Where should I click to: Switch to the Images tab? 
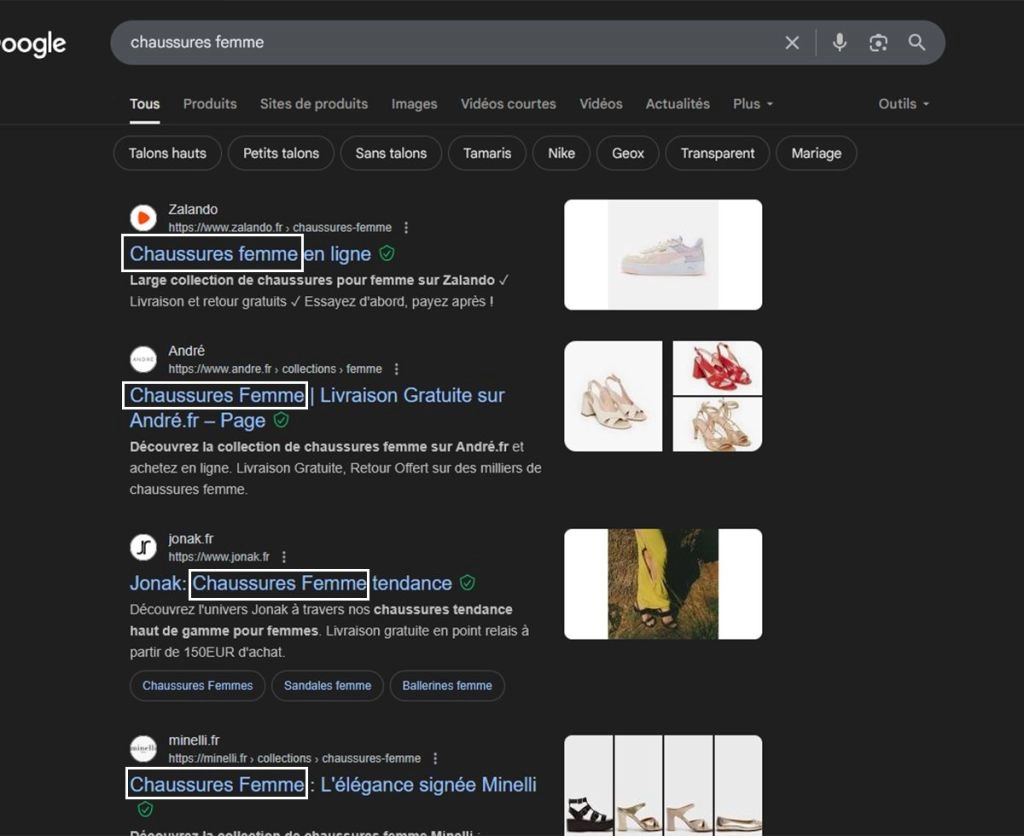[x=414, y=104]
